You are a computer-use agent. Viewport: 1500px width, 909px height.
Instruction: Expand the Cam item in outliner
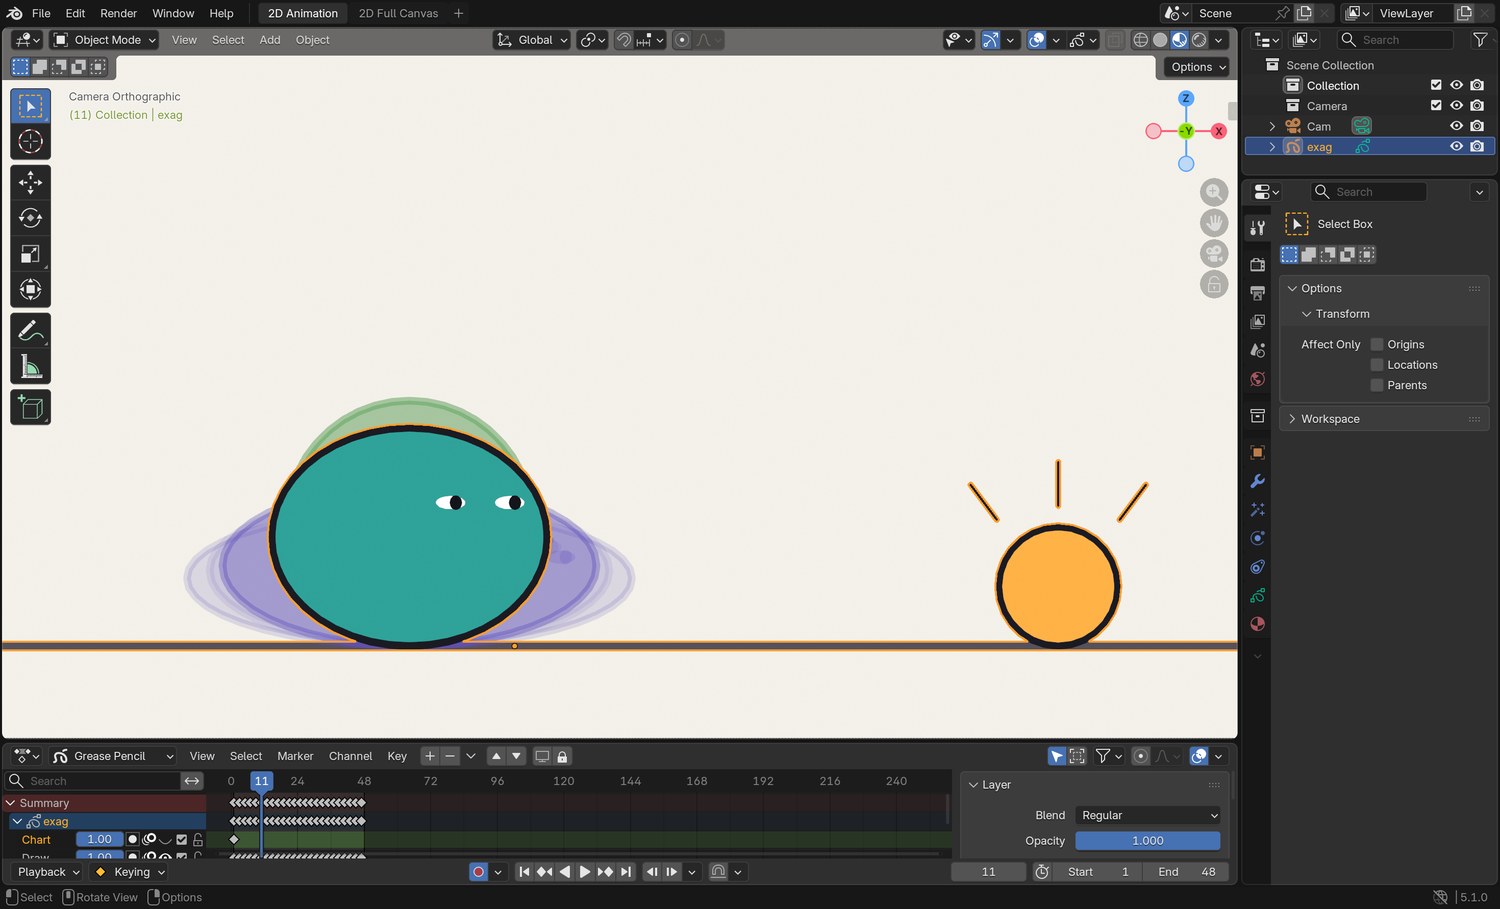pyautogui.click(x=1272, y=127)
